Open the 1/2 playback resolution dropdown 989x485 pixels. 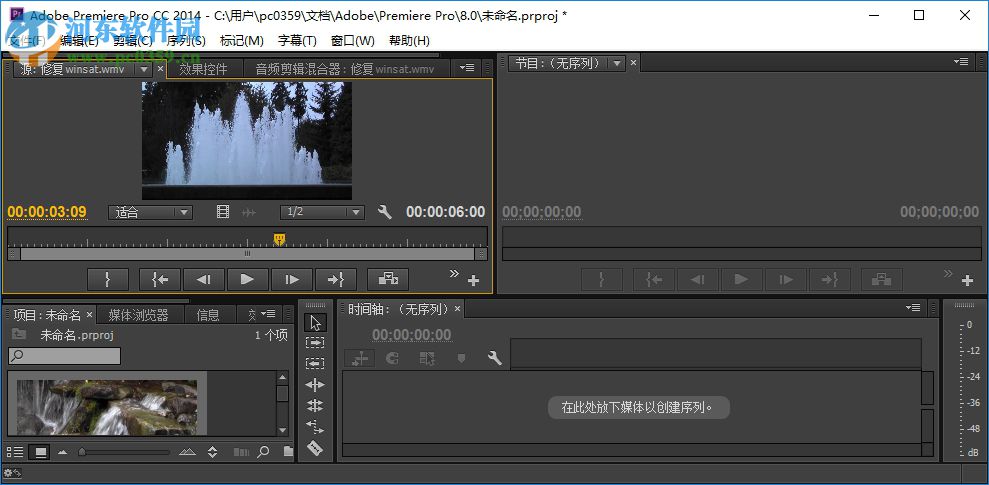point(322,212)
